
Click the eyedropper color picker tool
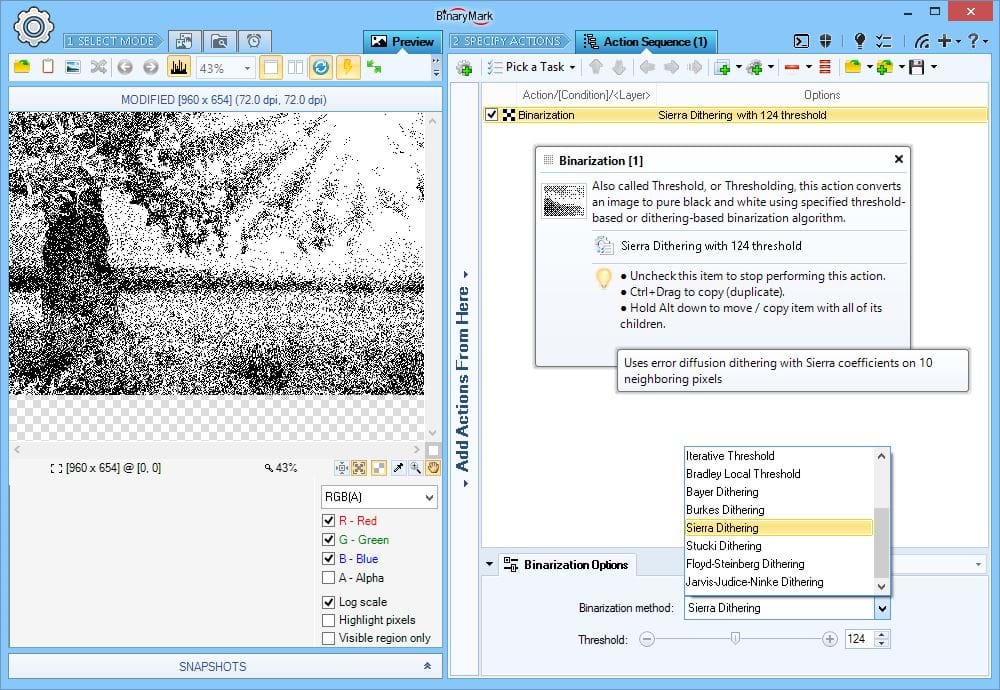(398, 468)
